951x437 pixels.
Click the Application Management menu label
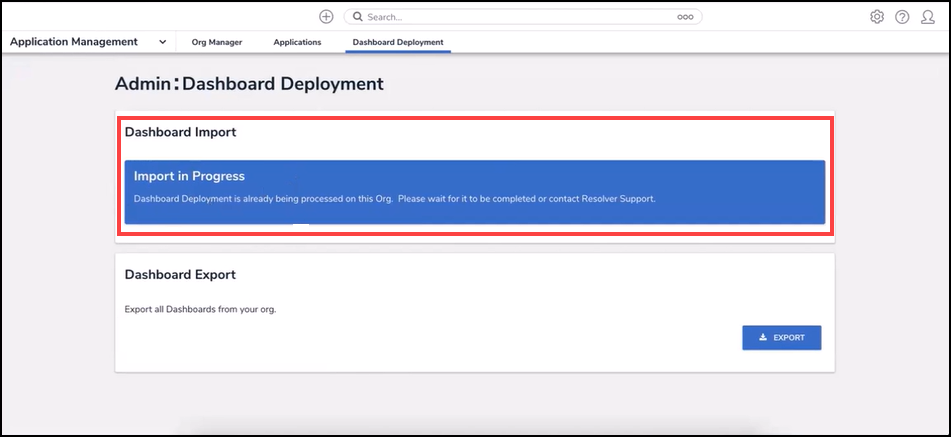[x=74, y=42]
